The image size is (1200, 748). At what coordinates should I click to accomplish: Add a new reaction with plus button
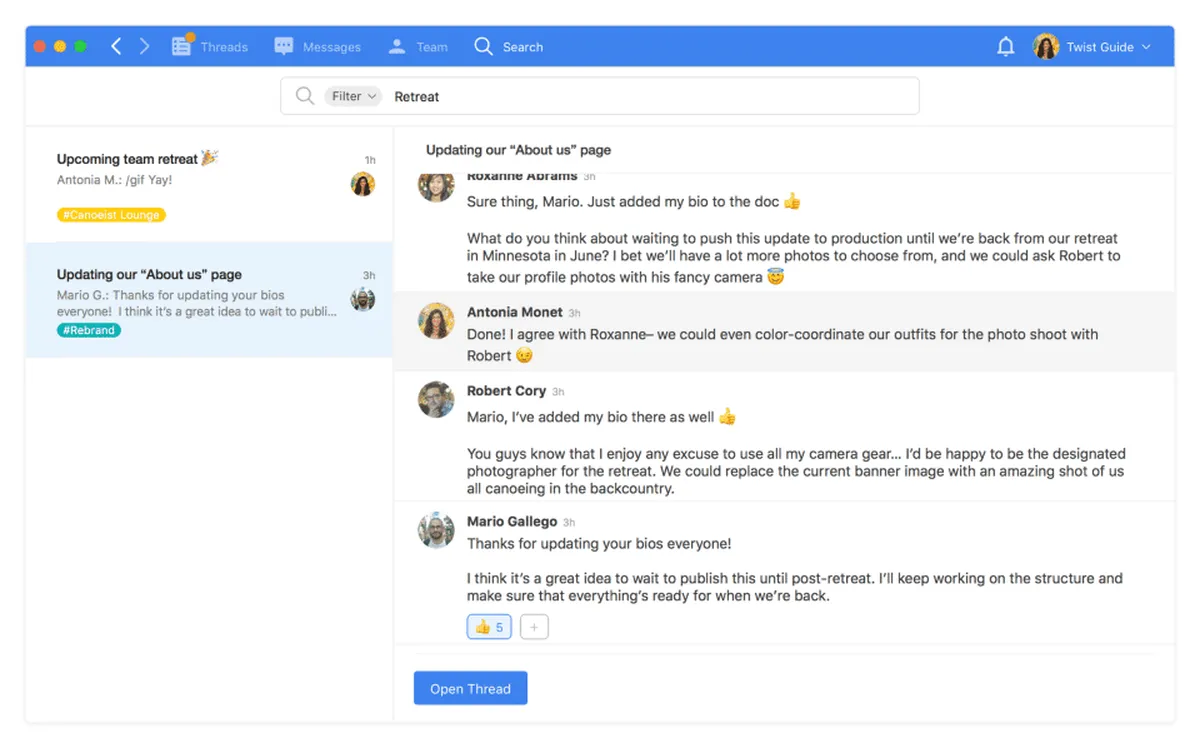pyautogui.click(x=534, y=627)
